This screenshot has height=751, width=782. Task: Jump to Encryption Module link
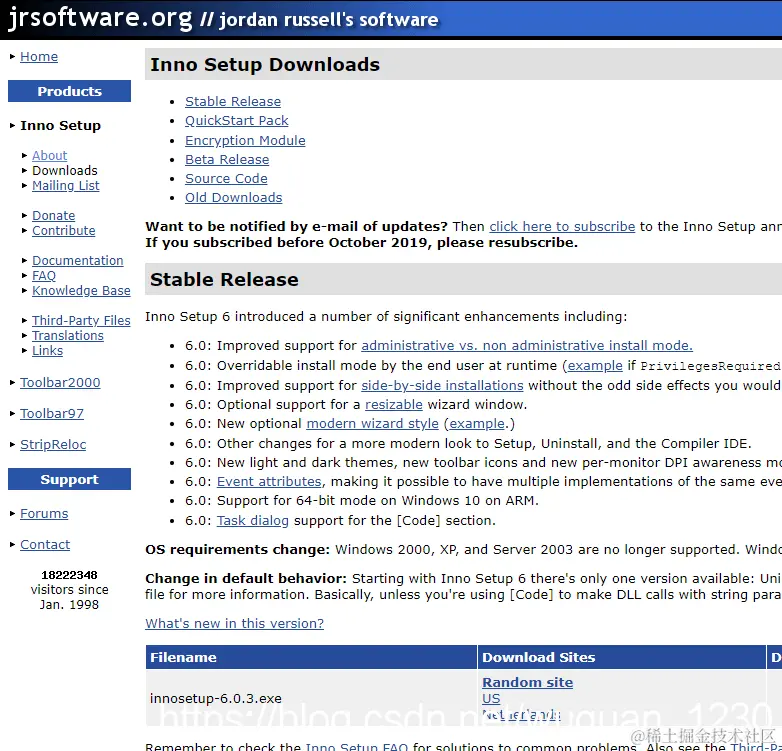tap(245, 141)
